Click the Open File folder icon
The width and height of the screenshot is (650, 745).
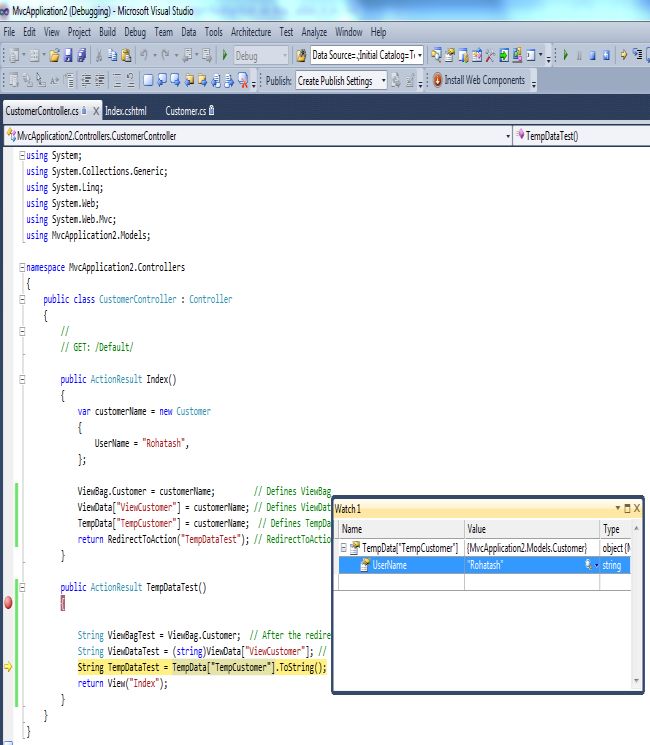coord(55,56)
